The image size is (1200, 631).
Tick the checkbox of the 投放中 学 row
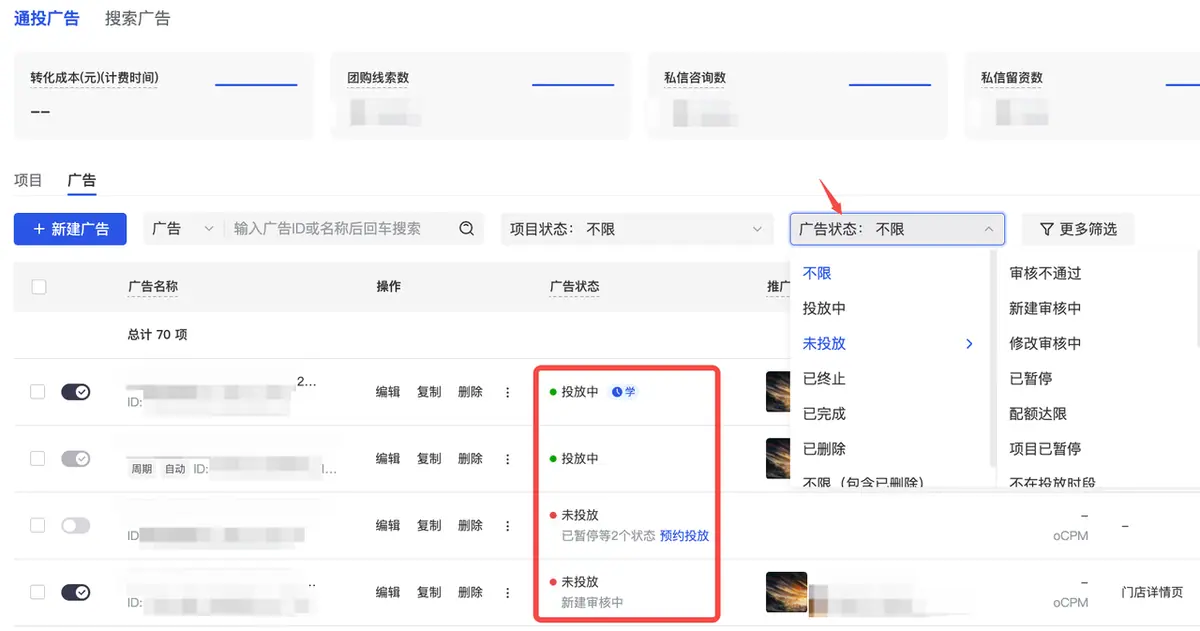point(37,392)
